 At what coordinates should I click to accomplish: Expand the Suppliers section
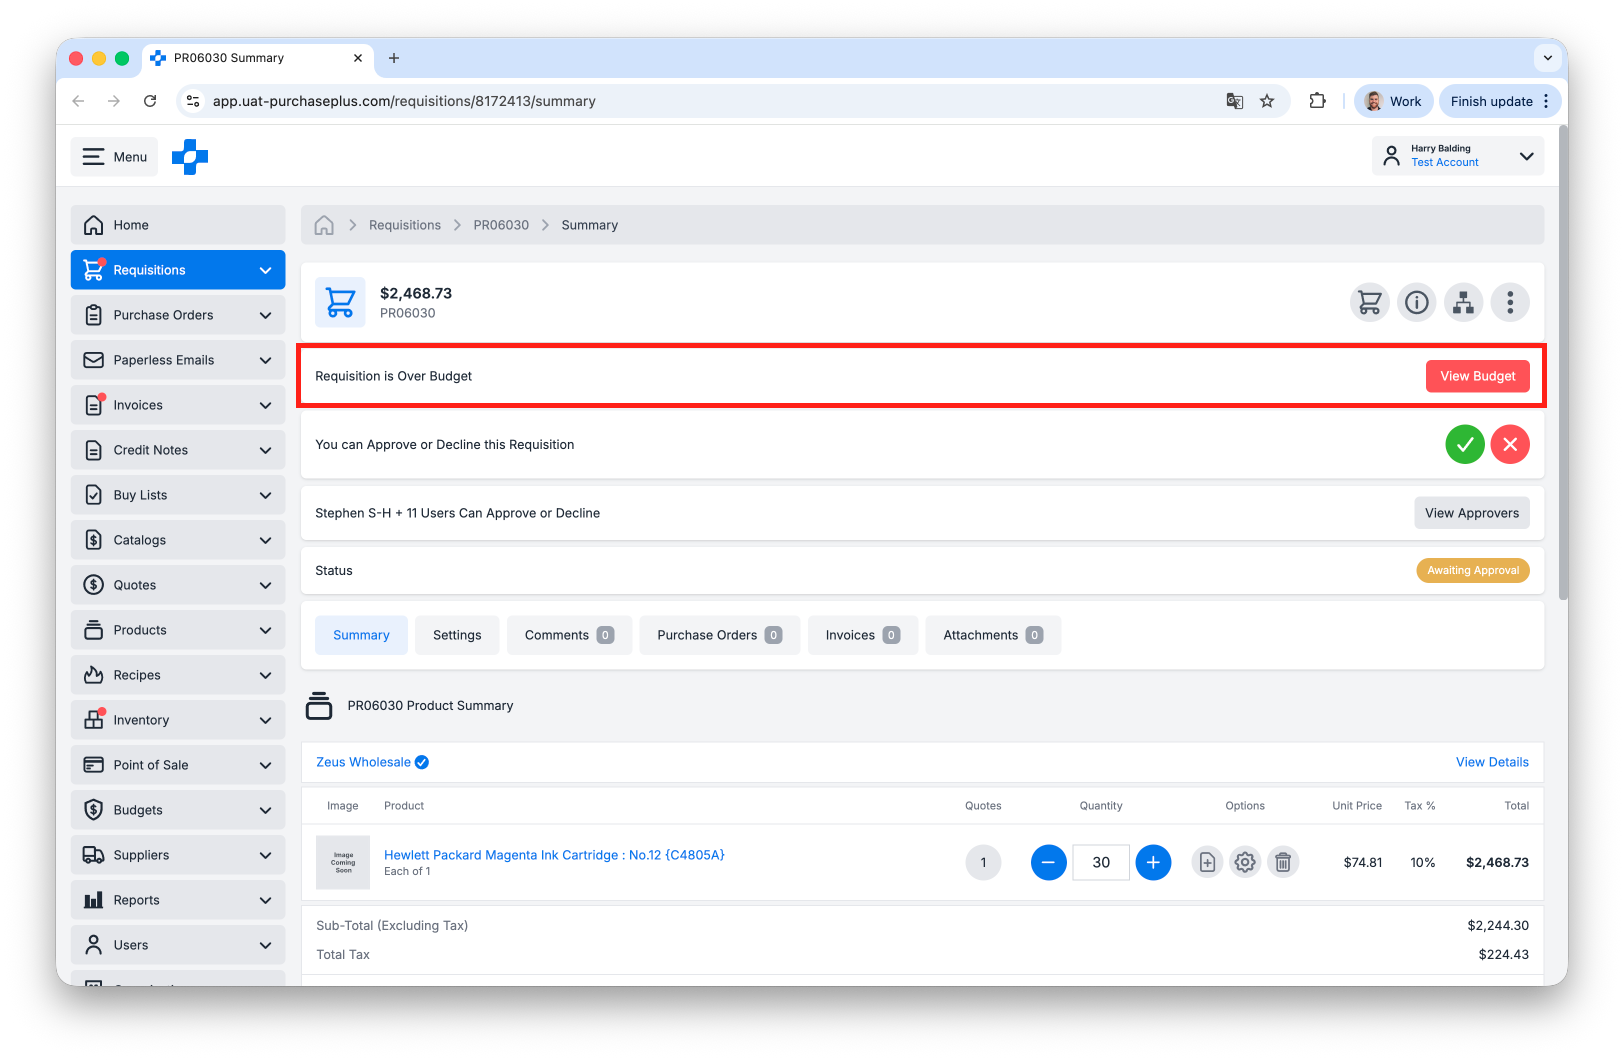coord(178,855)
